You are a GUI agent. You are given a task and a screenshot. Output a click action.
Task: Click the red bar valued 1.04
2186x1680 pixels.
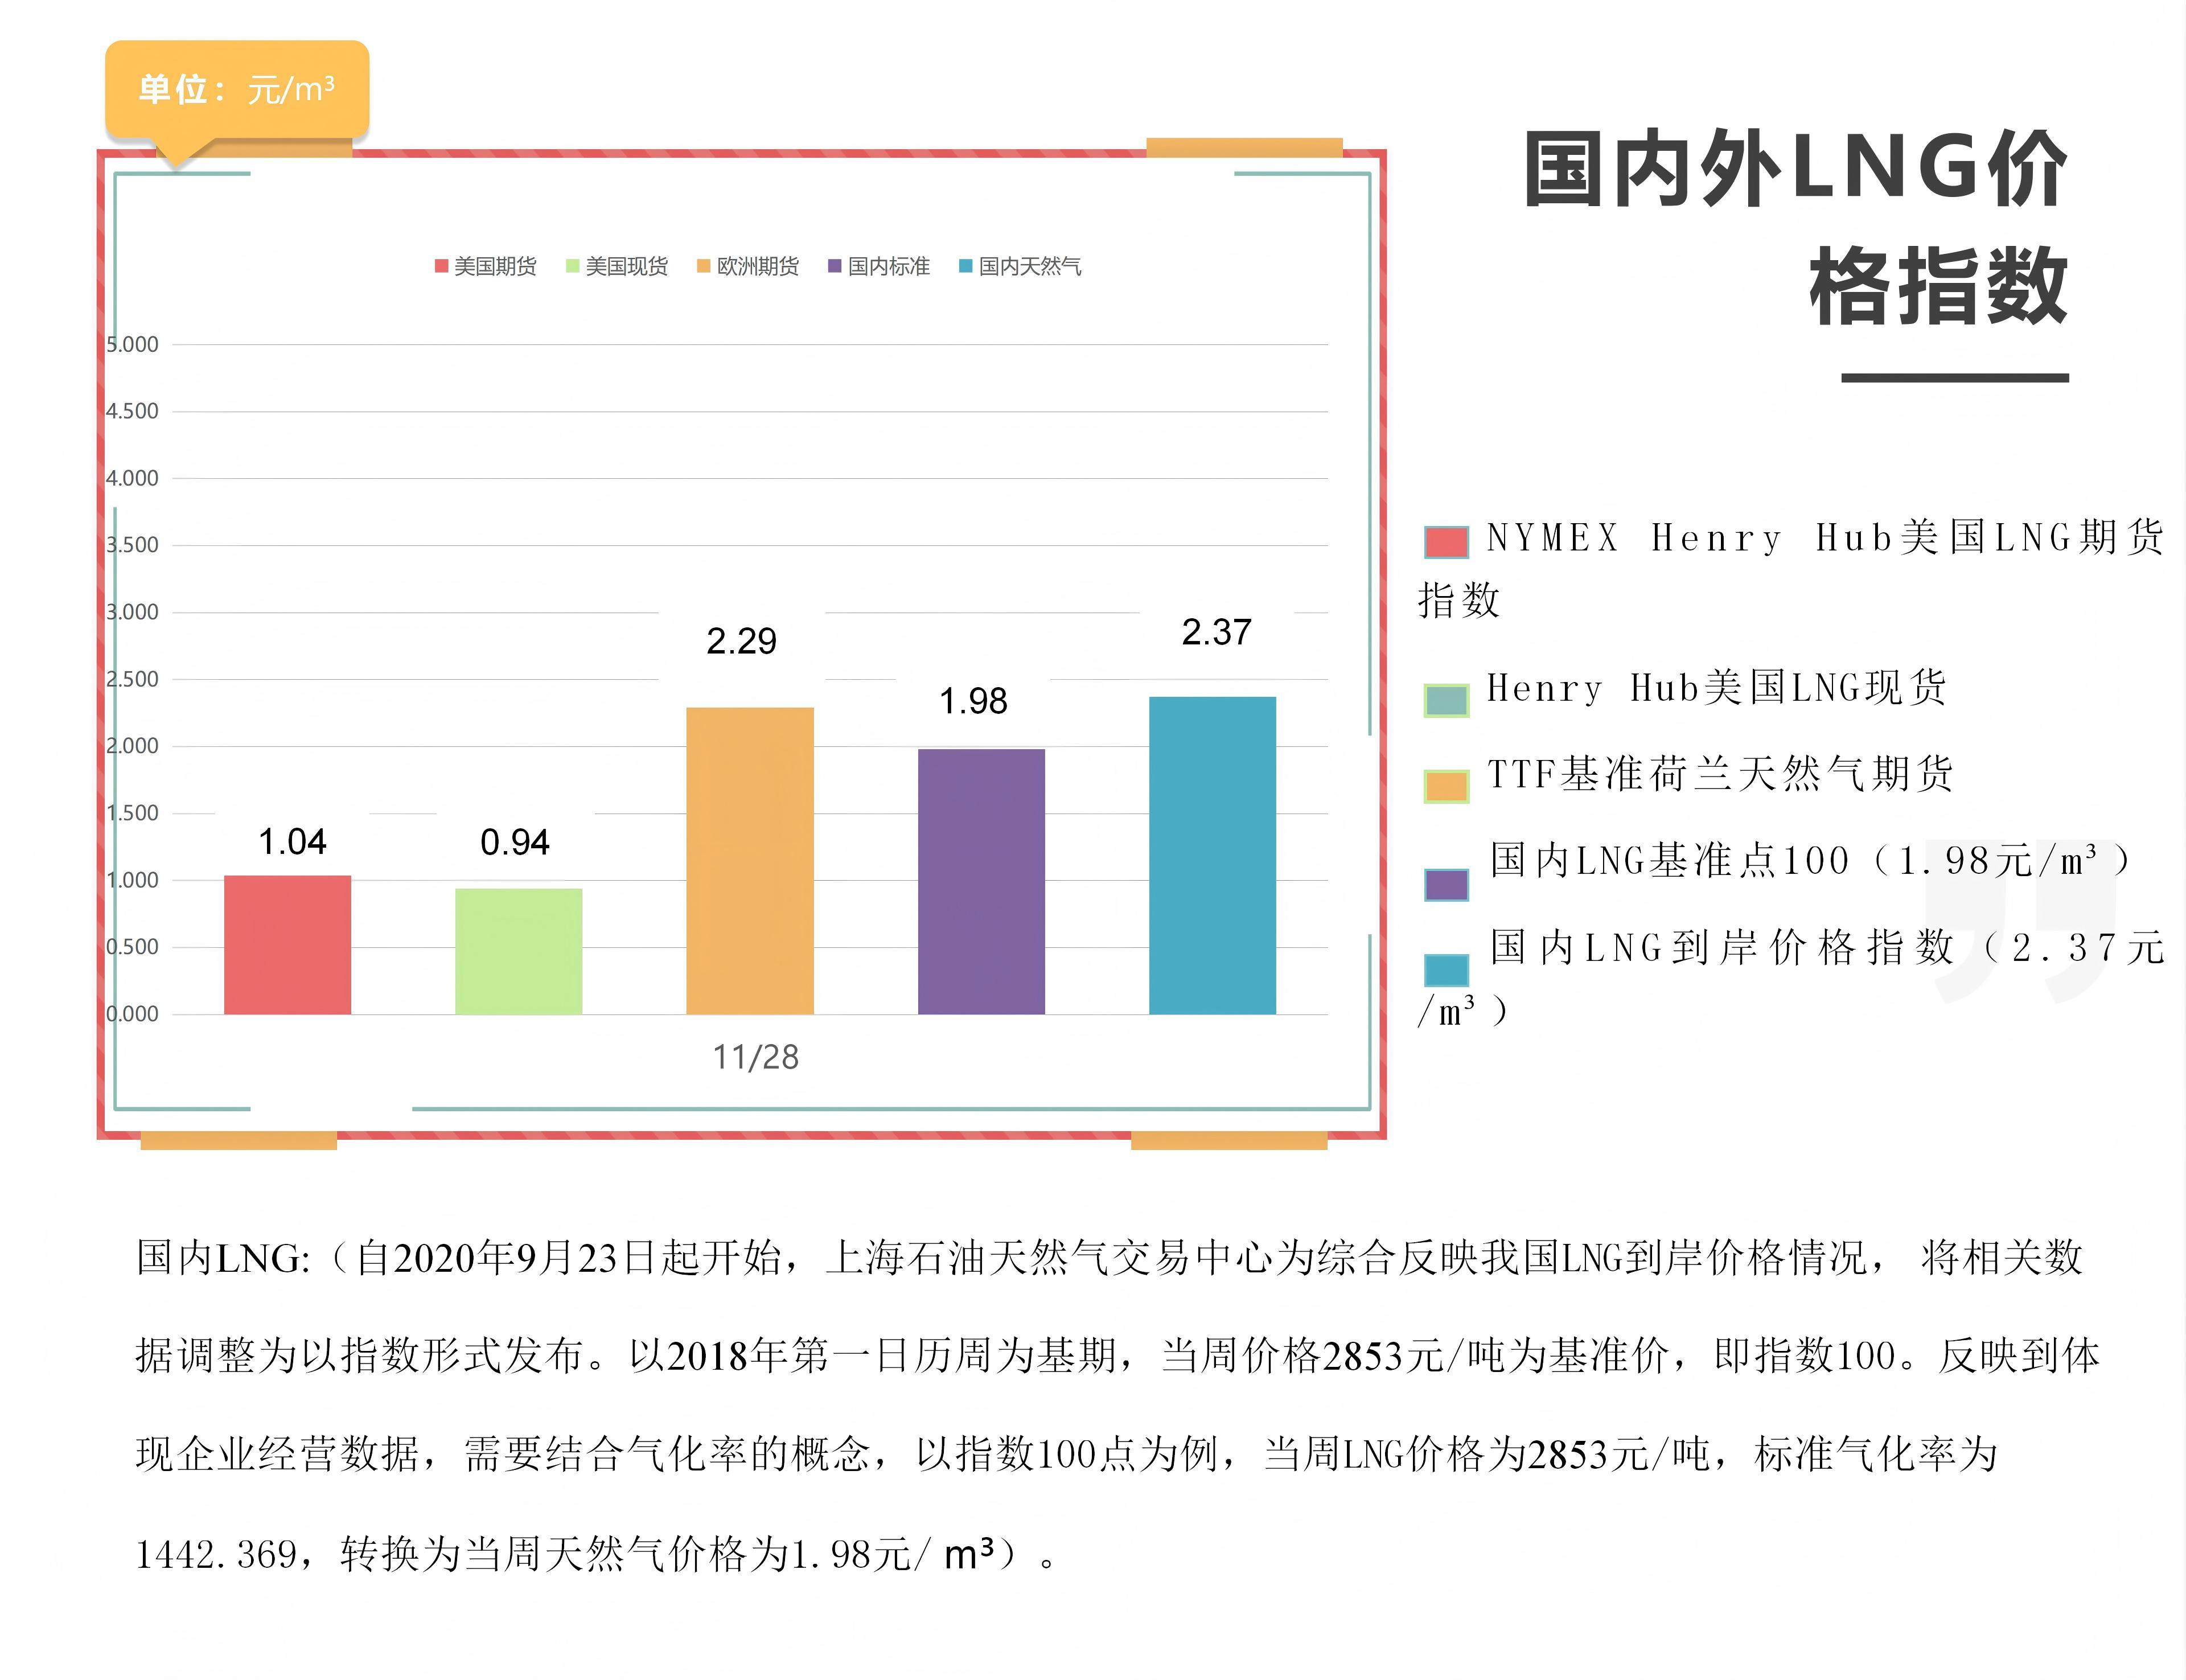pos(287,945)
